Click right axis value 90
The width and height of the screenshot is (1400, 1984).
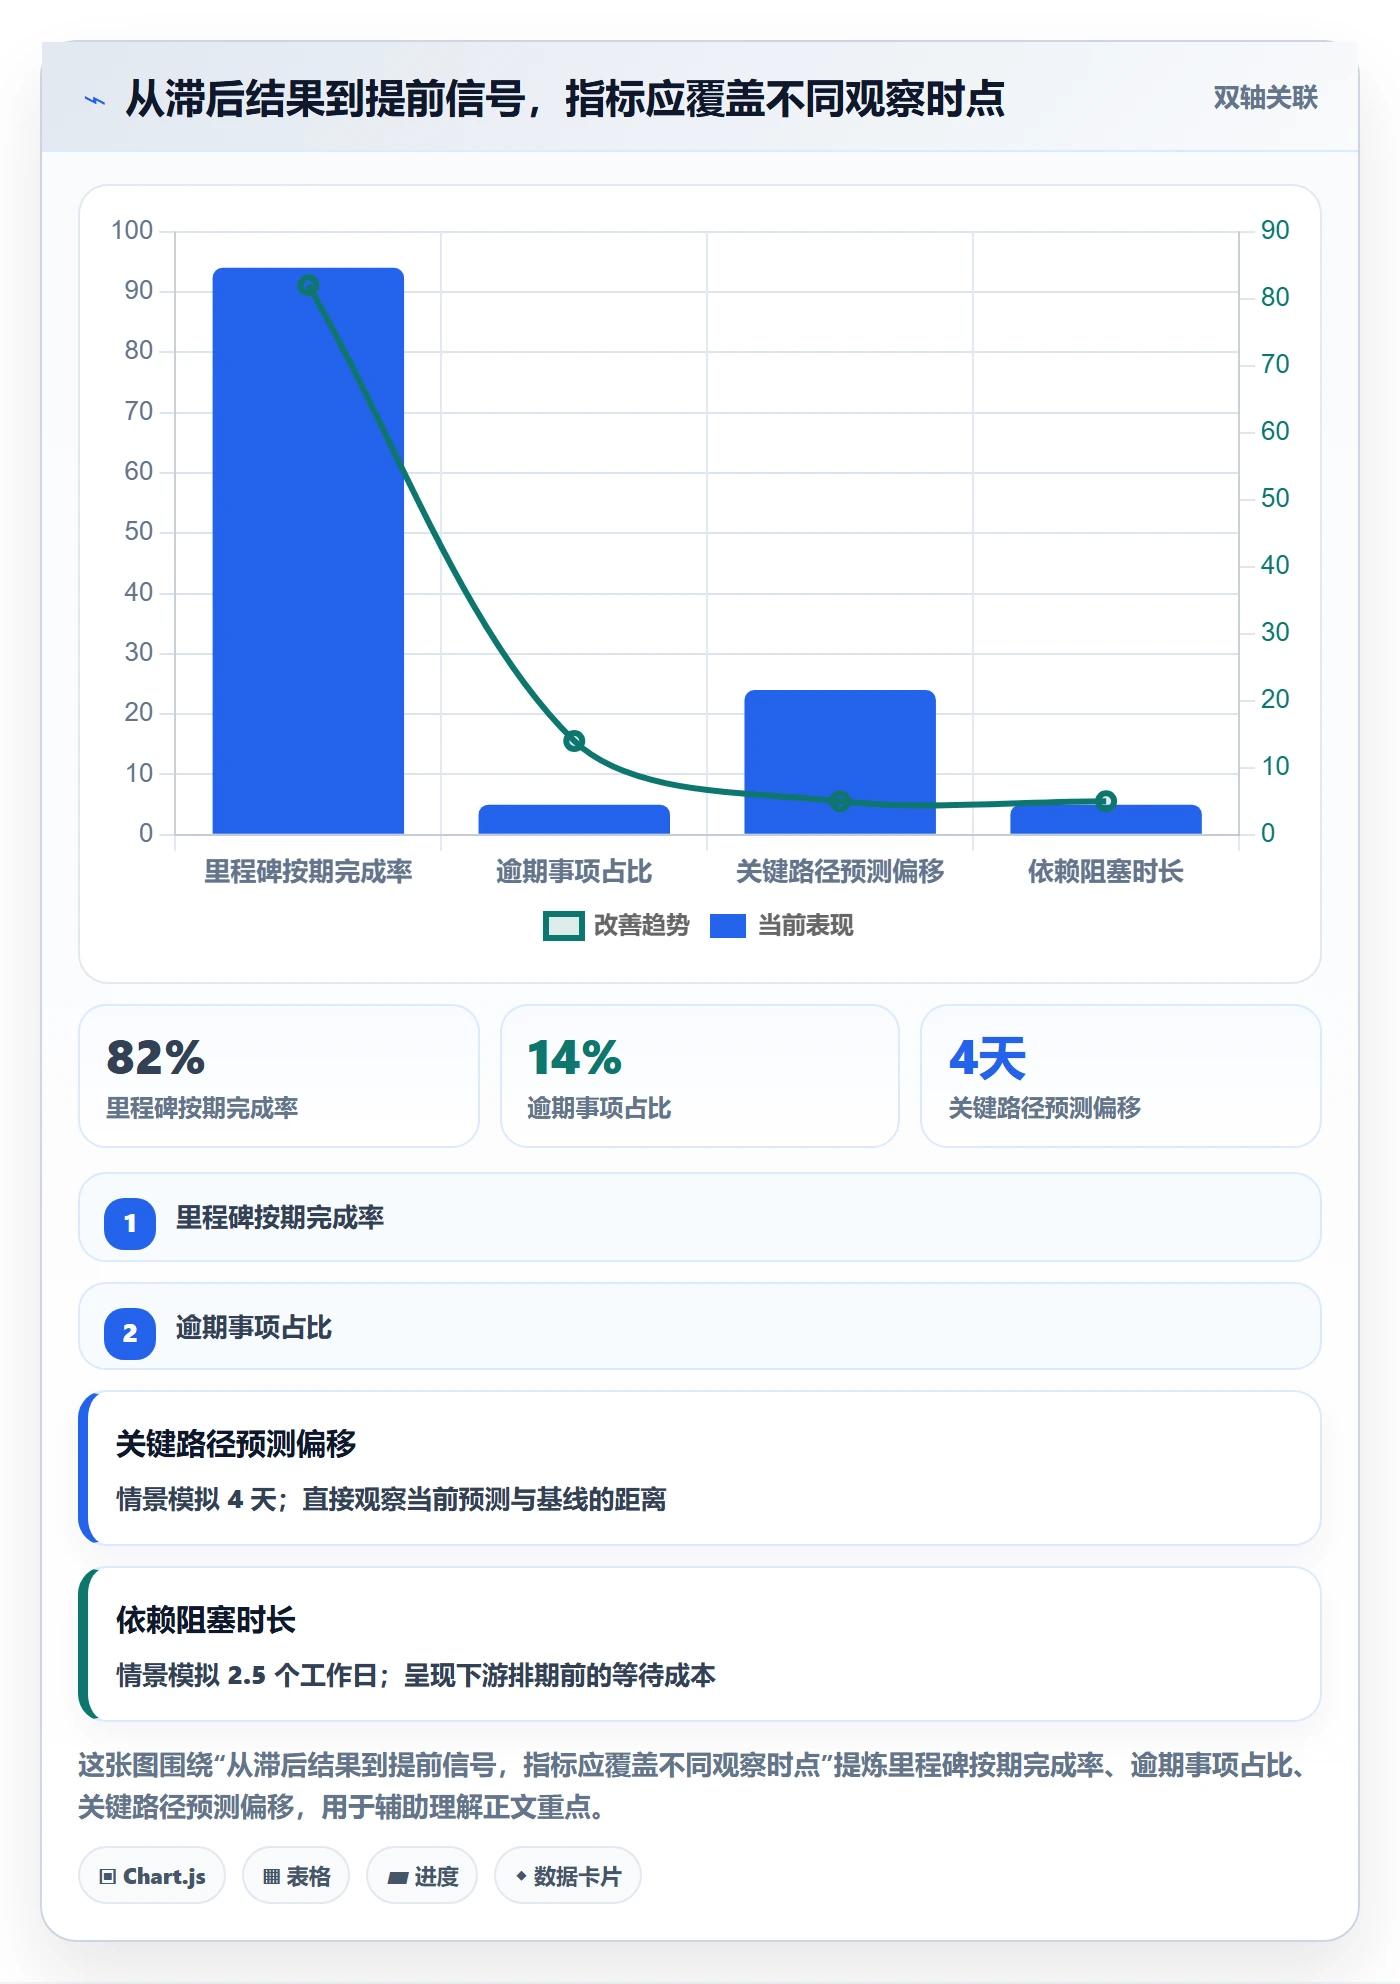tap(1275, 231)
